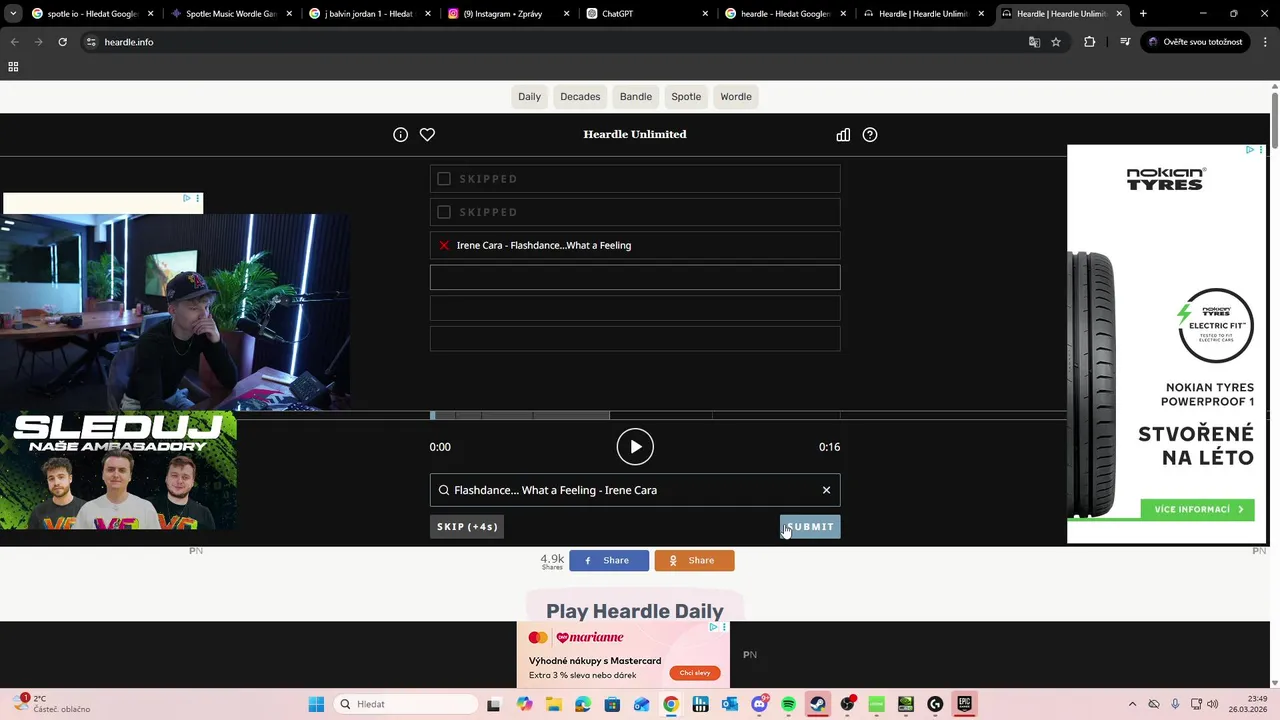Click the song search input field
Viewport: 1280px width, 720px height.
tap(635, 490)
